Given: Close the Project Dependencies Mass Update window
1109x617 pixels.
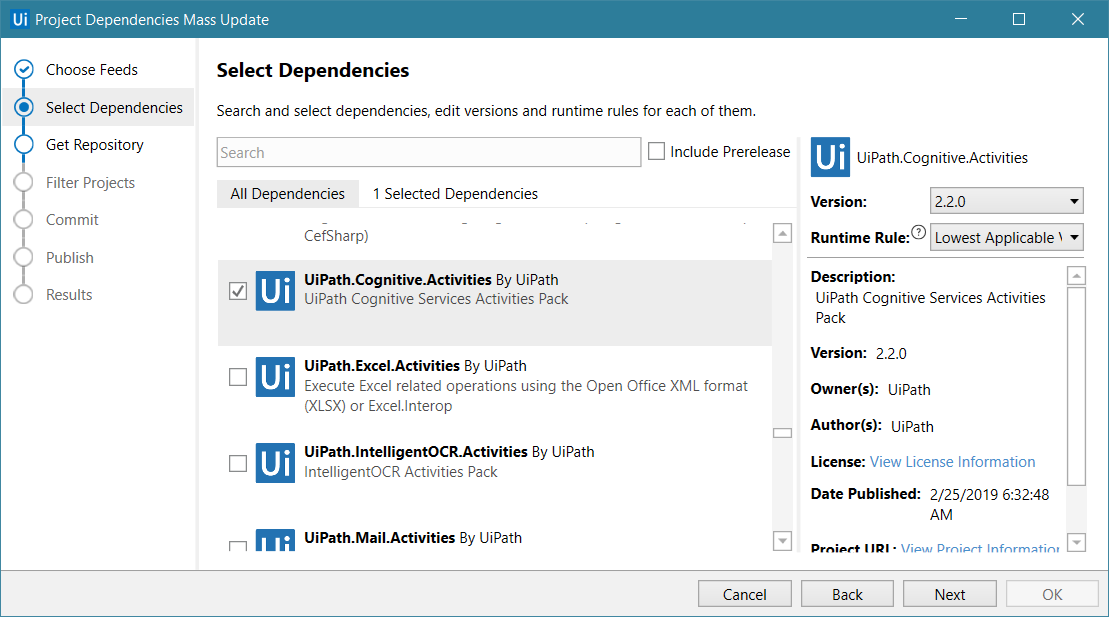Looking at the screenshot, I should pos(1077,19).
